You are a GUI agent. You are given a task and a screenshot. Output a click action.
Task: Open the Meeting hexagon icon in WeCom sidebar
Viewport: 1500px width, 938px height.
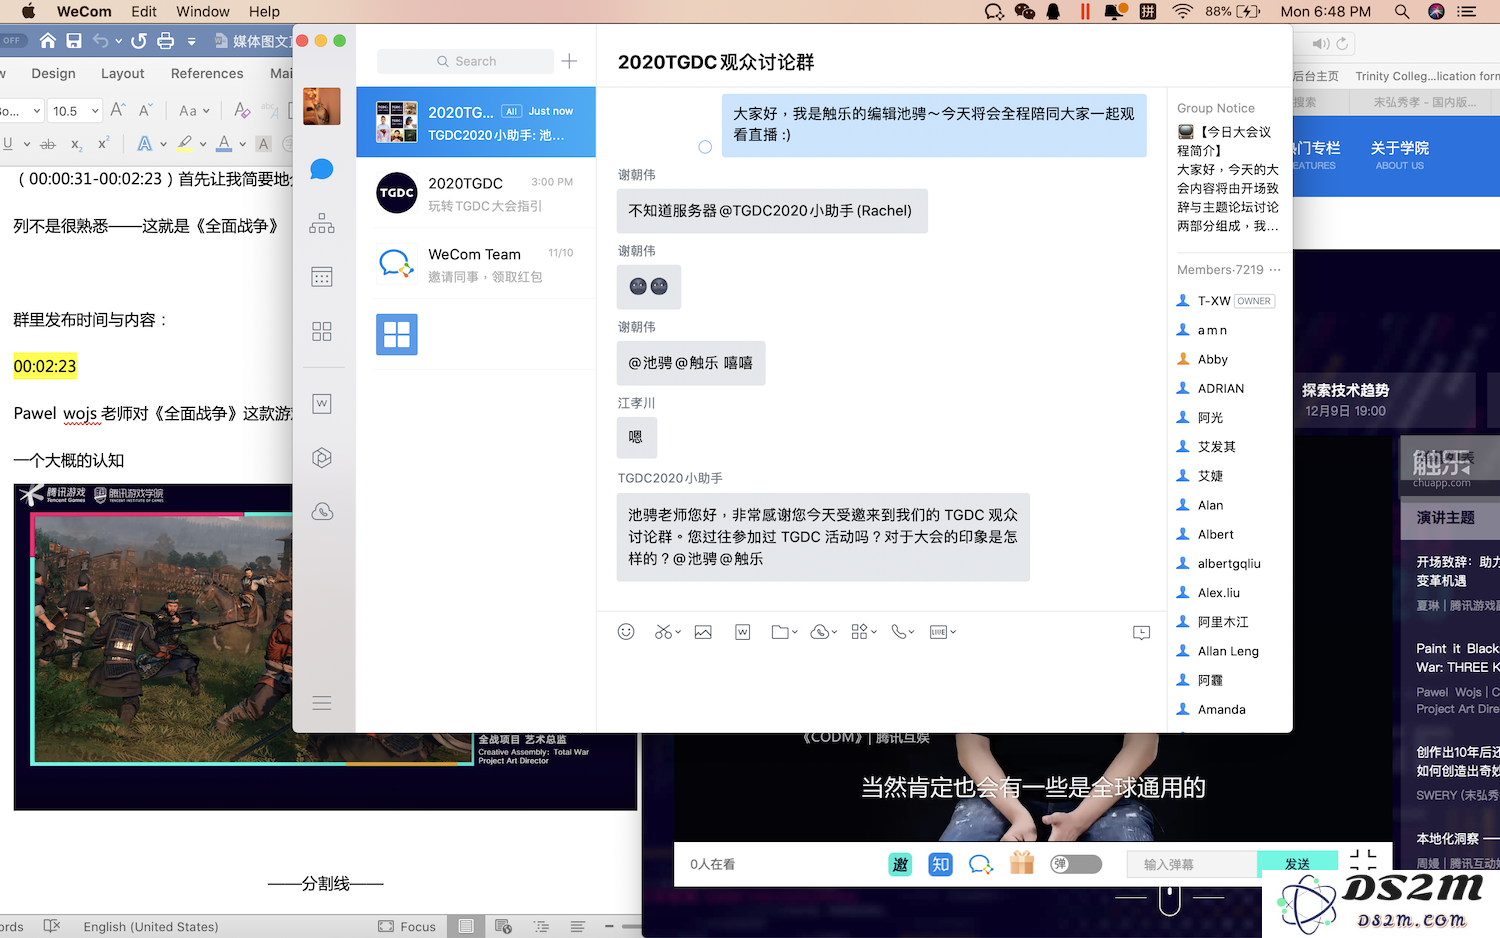tap(322, 458)
